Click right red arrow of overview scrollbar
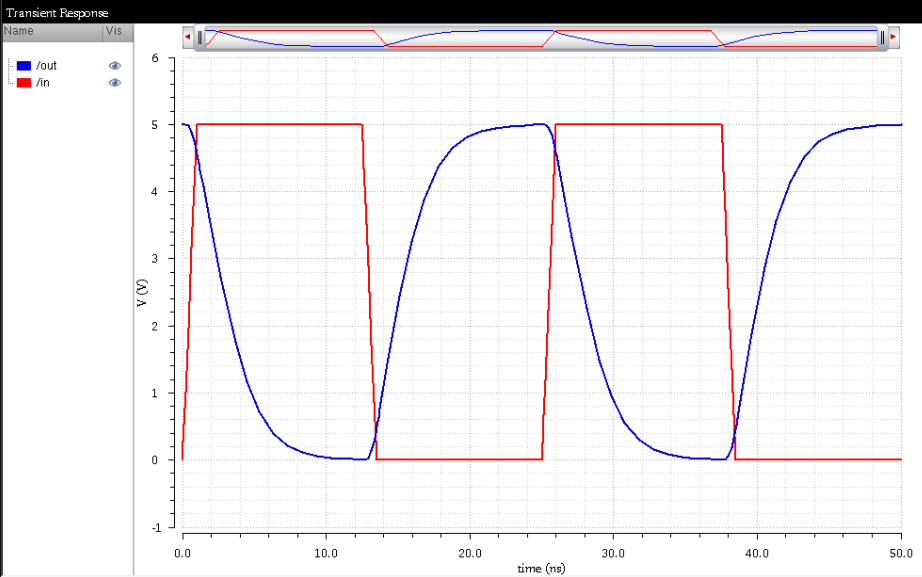This screenshot has height=577, width=922. click(893, 37)
